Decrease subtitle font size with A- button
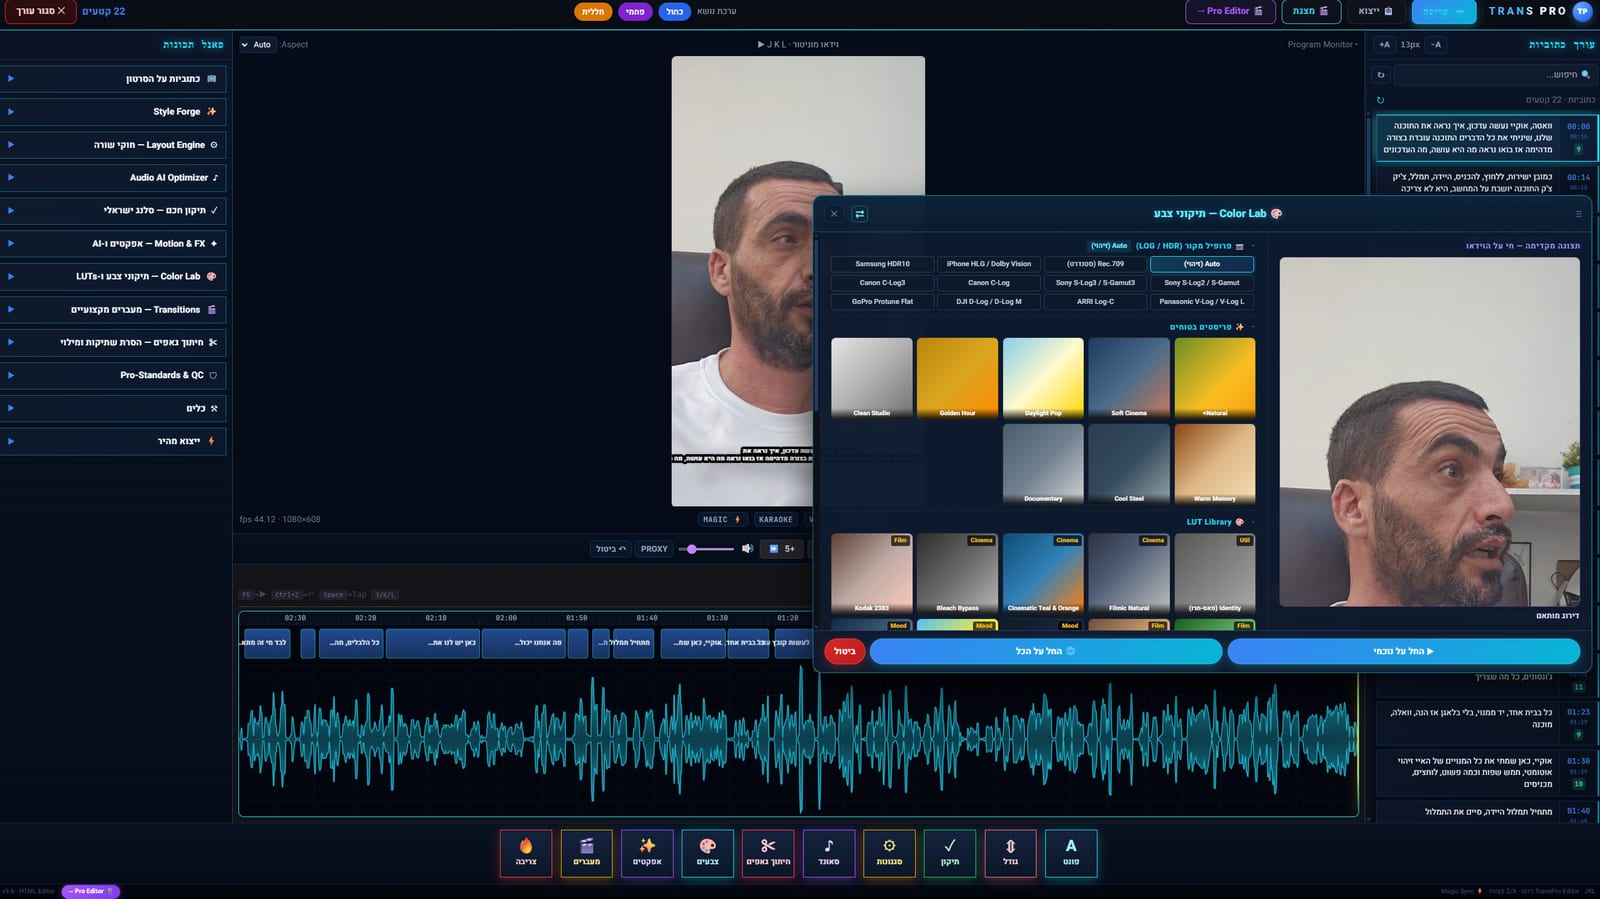This screenshot has height=899, width=1600. 1436,45
